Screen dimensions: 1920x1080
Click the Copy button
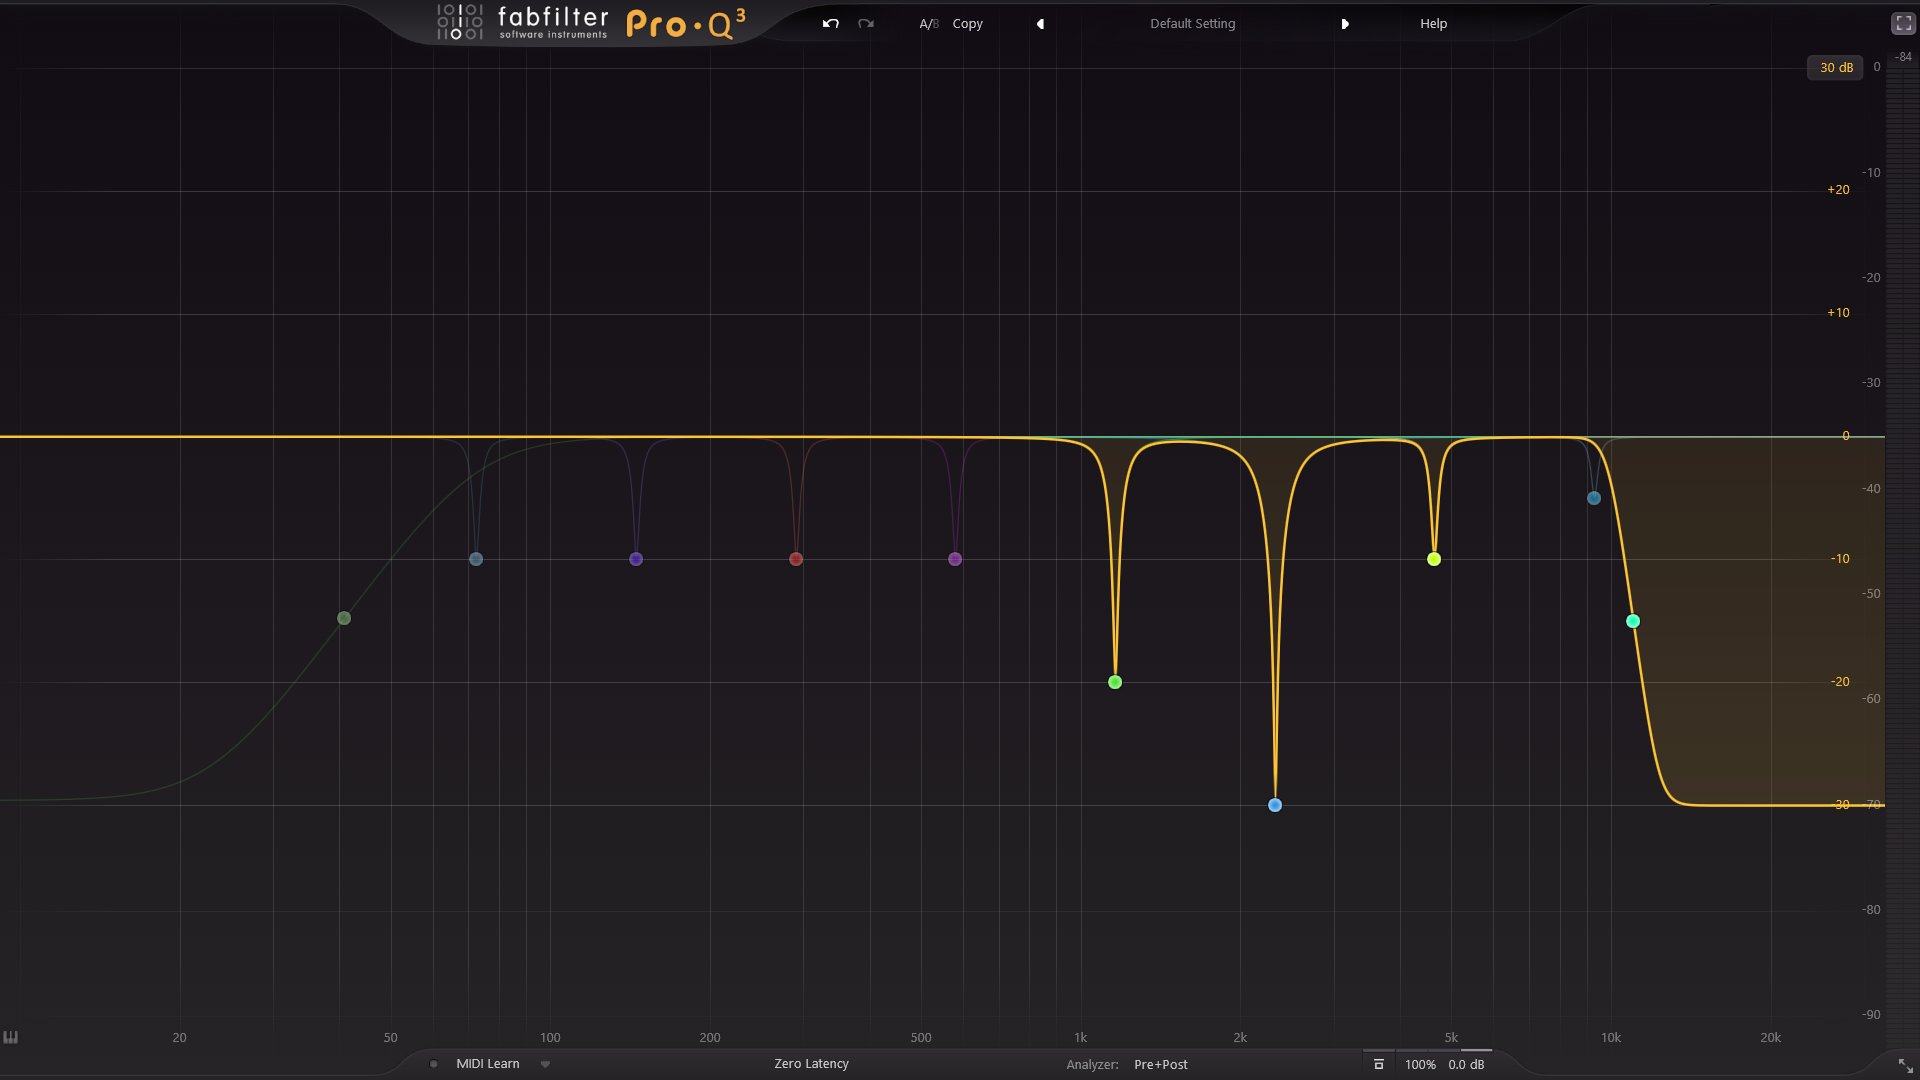[x=967, y=24]
